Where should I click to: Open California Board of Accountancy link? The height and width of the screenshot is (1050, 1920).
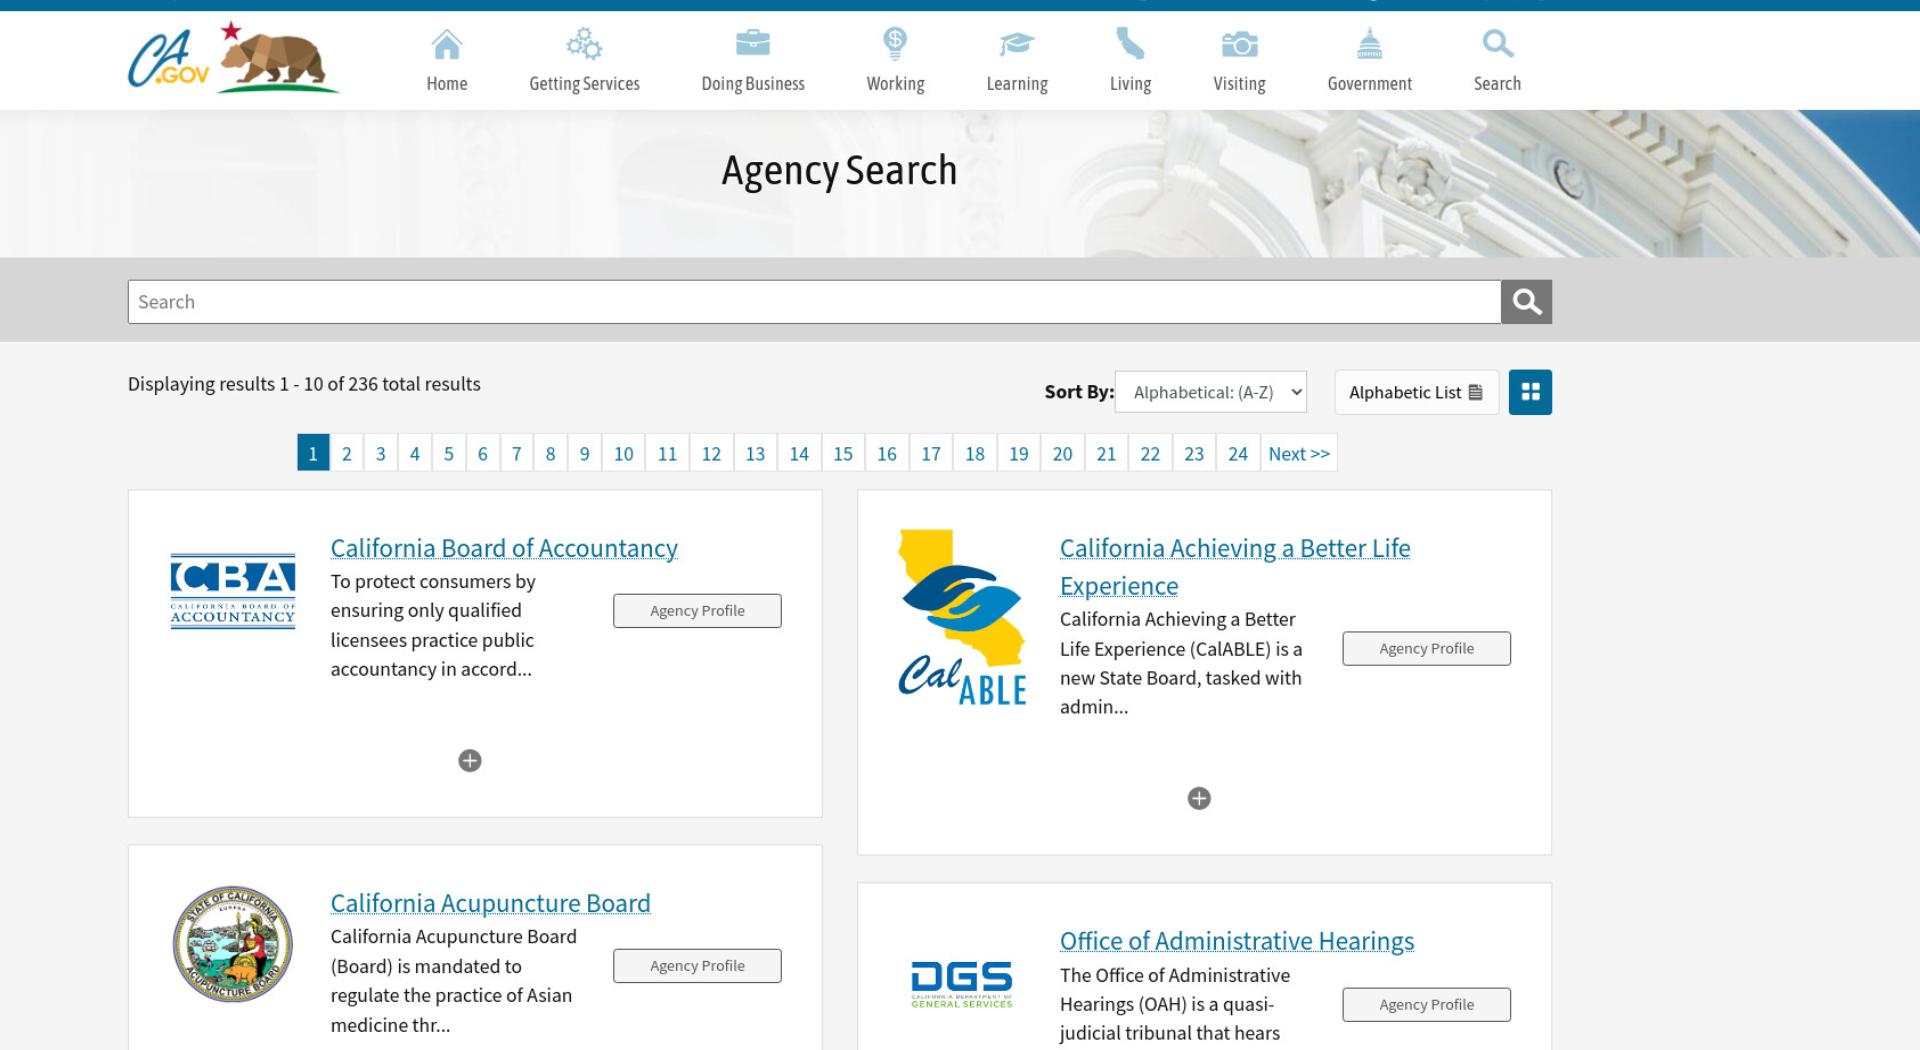504,548
